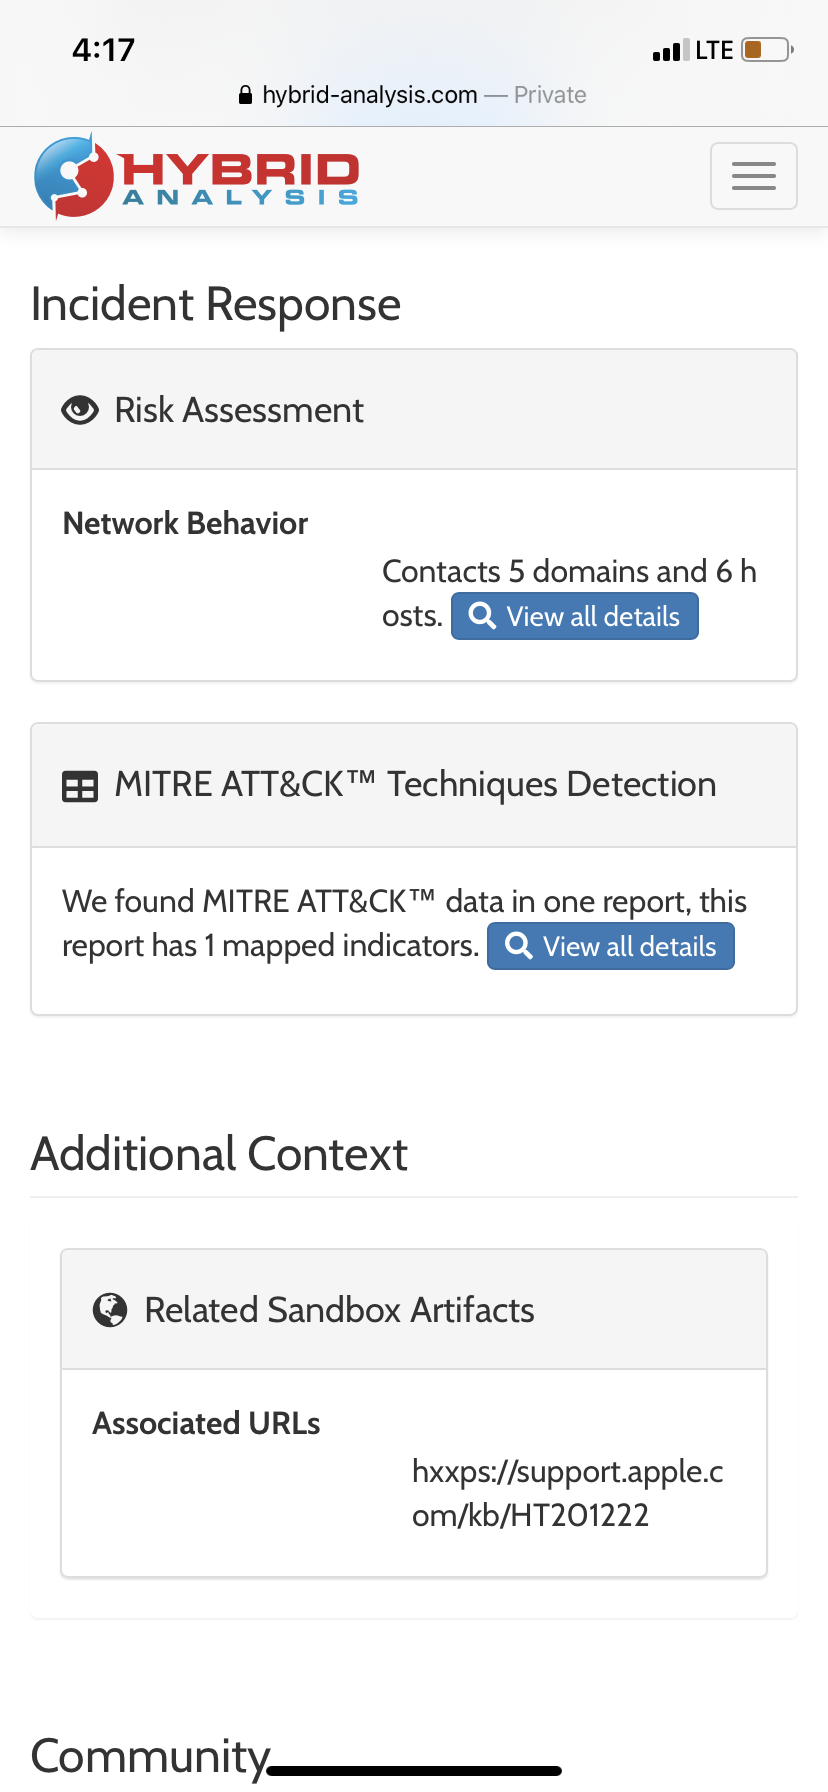Click the Additional Context heading
Screen dimensions: 828x1792
(x=219, y=1154)
